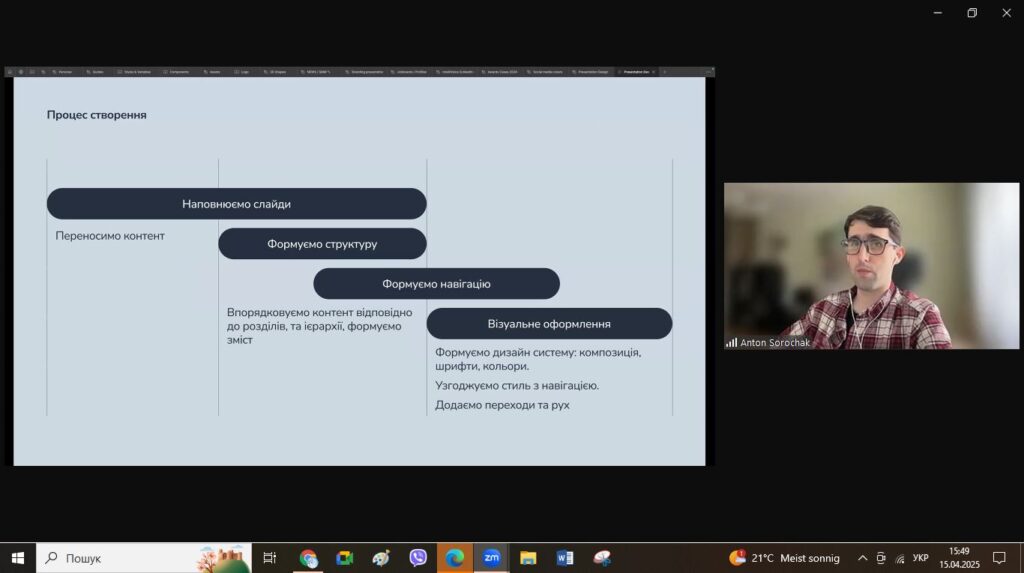Open Microsoft Word from the taskbar
1024x573 pixels.
565,558
